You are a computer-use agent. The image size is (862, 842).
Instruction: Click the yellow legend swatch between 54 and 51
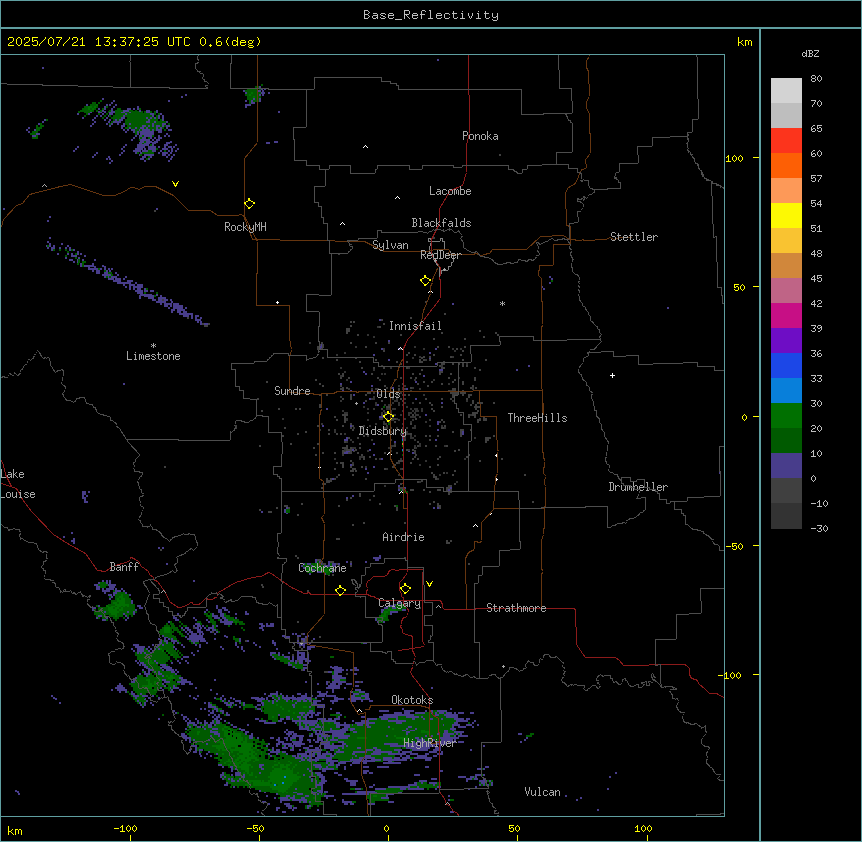pos(786,215)
